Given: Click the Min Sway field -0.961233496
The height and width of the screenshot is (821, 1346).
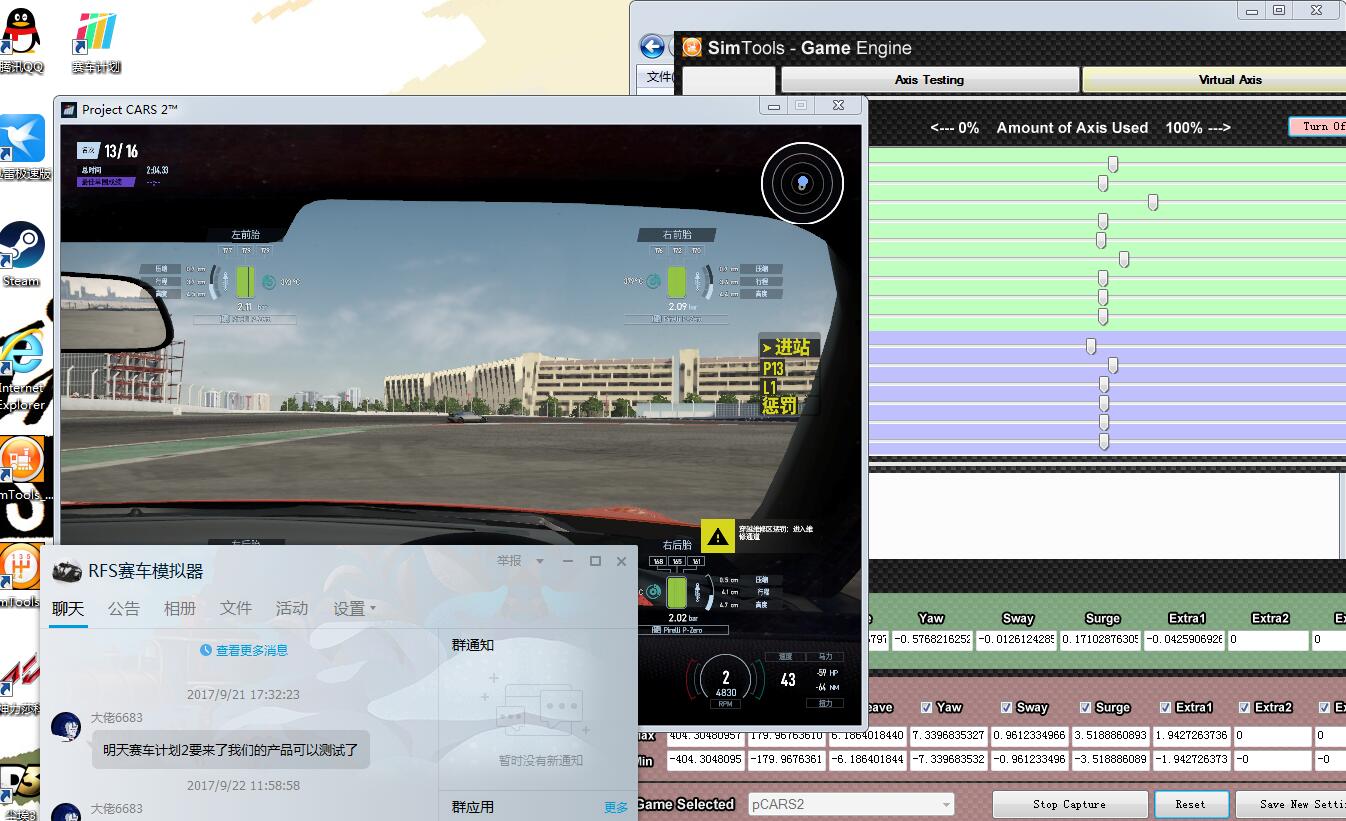Looking at the screenshot, I should pos(1029,760).
